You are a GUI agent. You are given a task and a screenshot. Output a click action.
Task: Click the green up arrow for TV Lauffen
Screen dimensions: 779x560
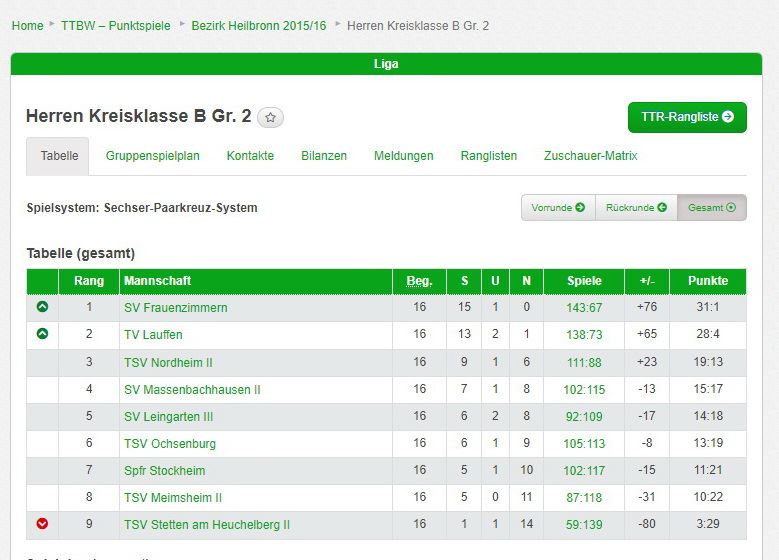(42, 334)
